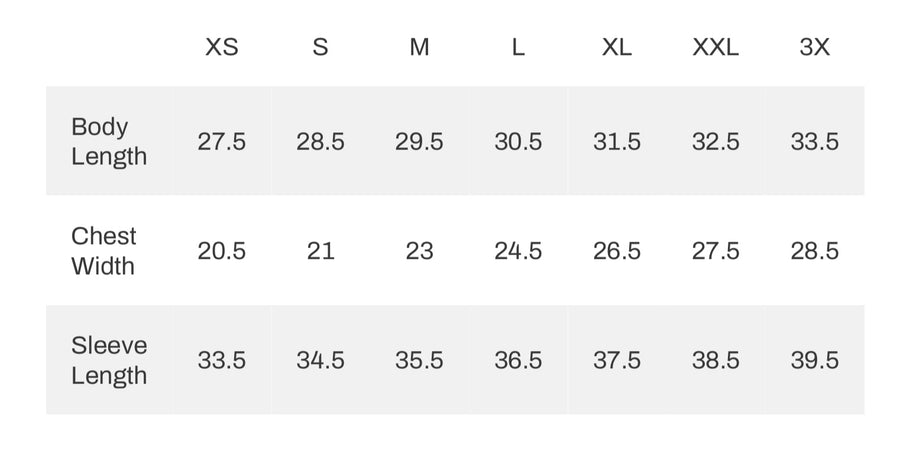Select the S size column header
This screenshot has height=461, width=900.
pyautogui.click(x=320, y=47)
